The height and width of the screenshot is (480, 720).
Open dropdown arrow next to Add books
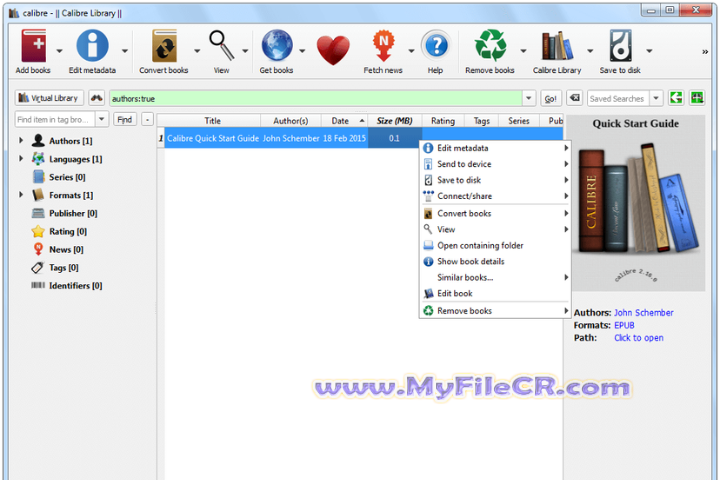59,51
